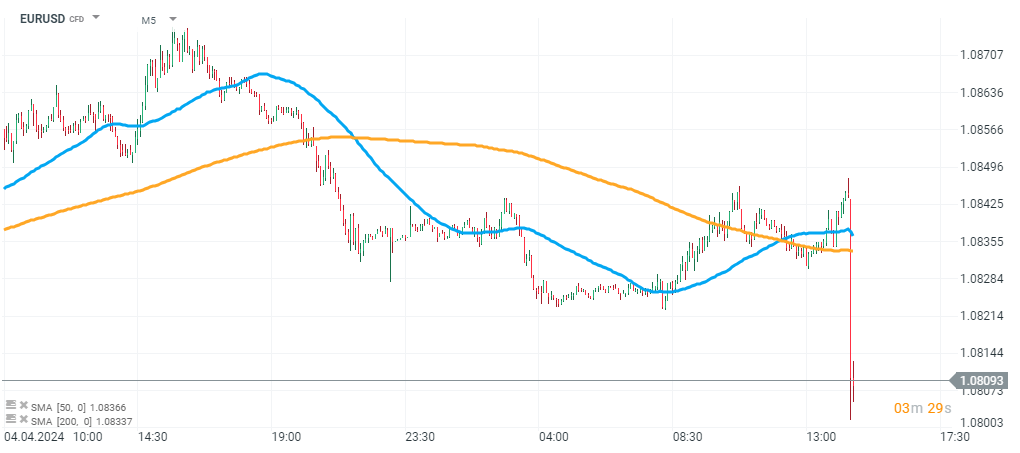1020x453 pixels.
Task: Click the current price tag 1.08093
Action: click(x=980, y=381)
